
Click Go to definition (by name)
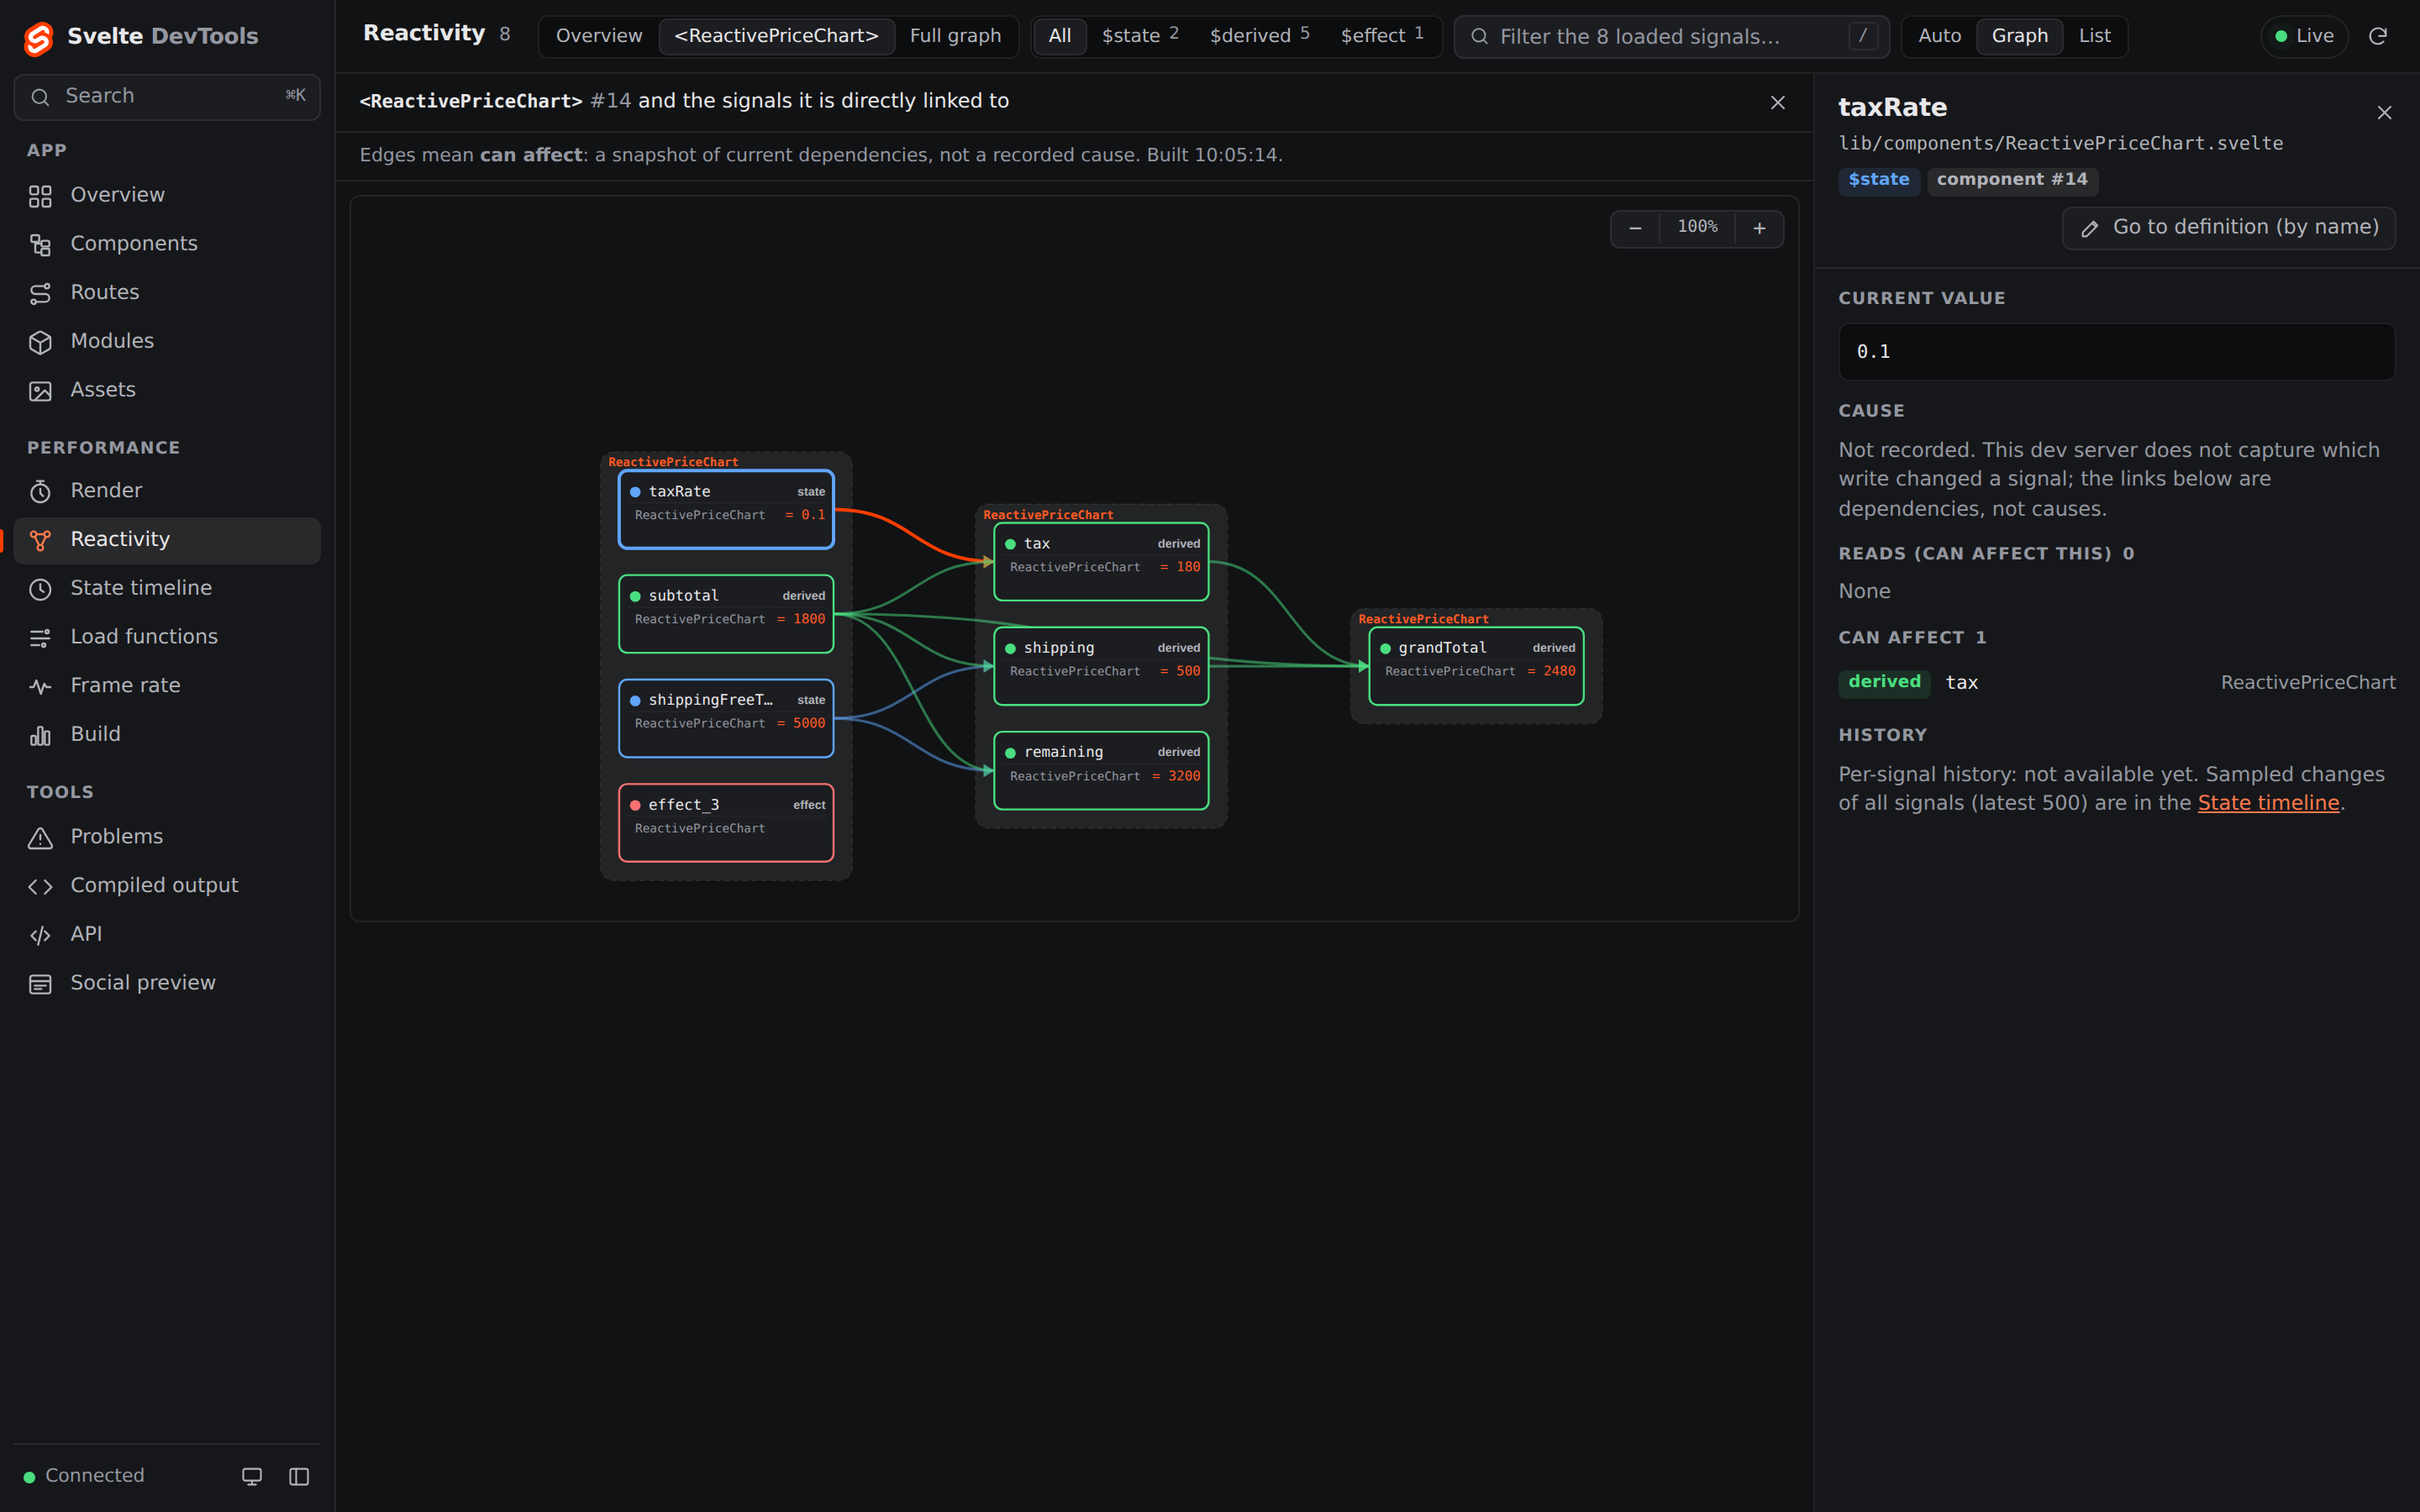pyautogui.click(x=2229, y=228)
